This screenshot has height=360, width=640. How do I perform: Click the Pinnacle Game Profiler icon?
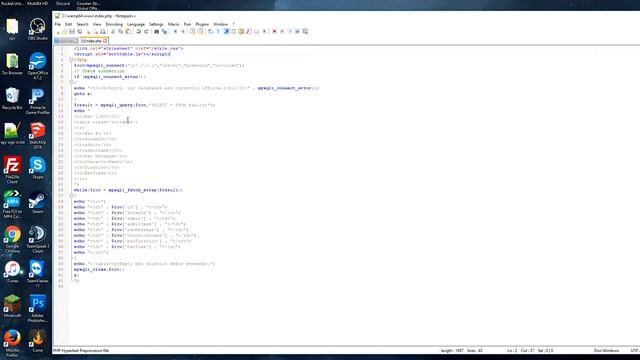[x=38, y=100]
